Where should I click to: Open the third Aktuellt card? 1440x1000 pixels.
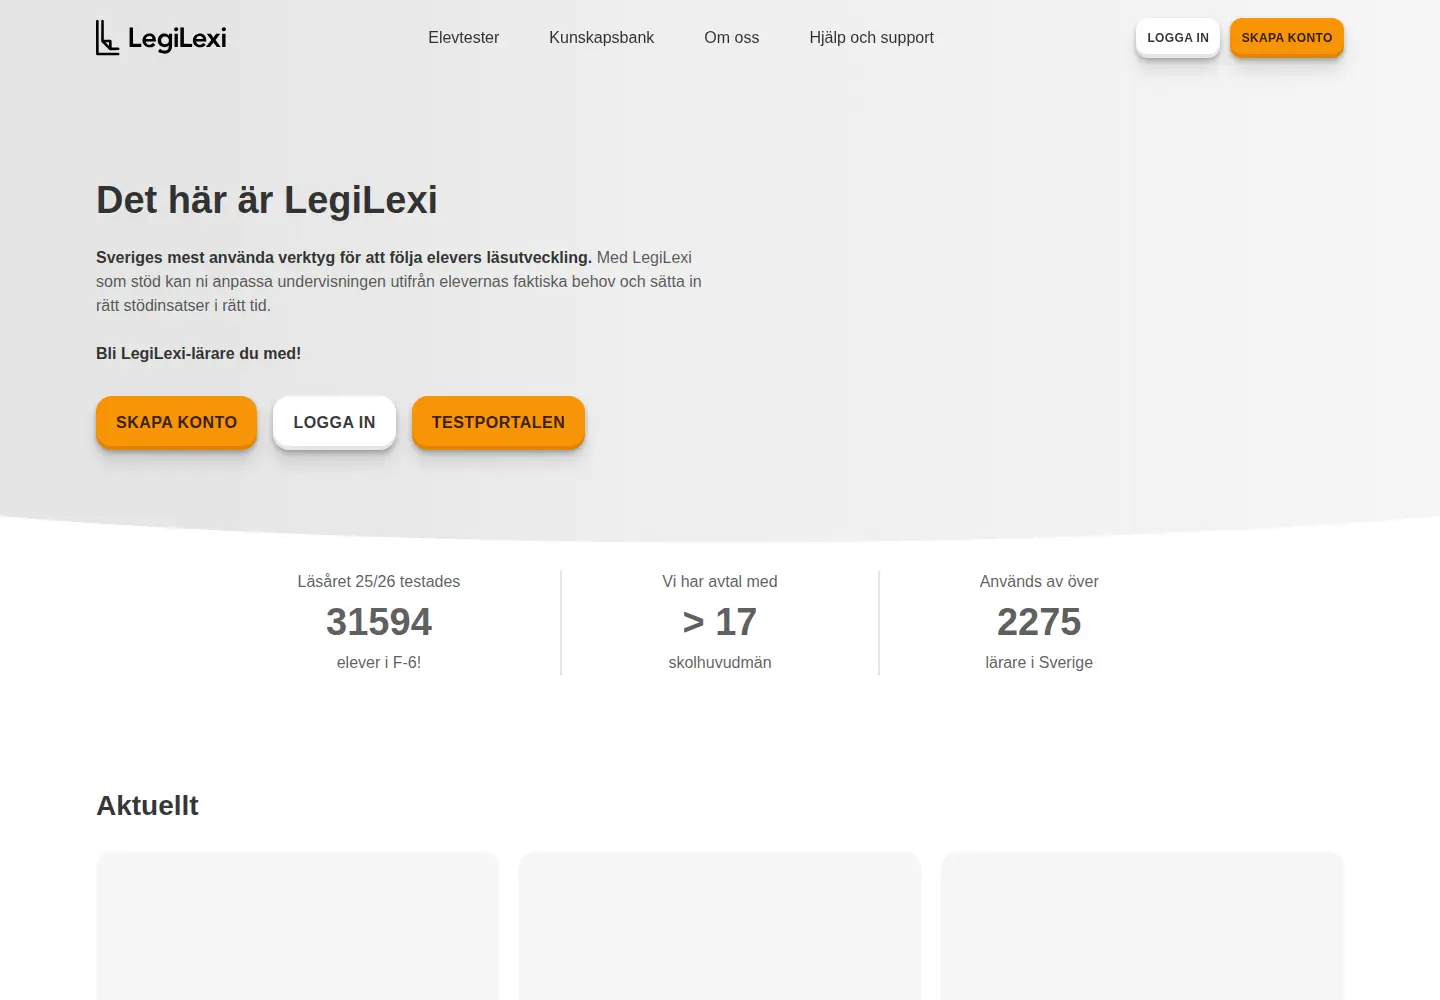click(x=1142, y=926)
